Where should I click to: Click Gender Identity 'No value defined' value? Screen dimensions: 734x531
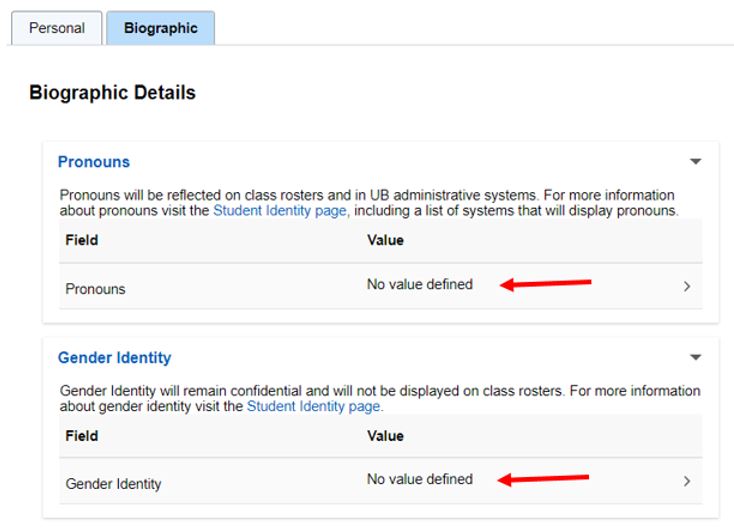419,479
